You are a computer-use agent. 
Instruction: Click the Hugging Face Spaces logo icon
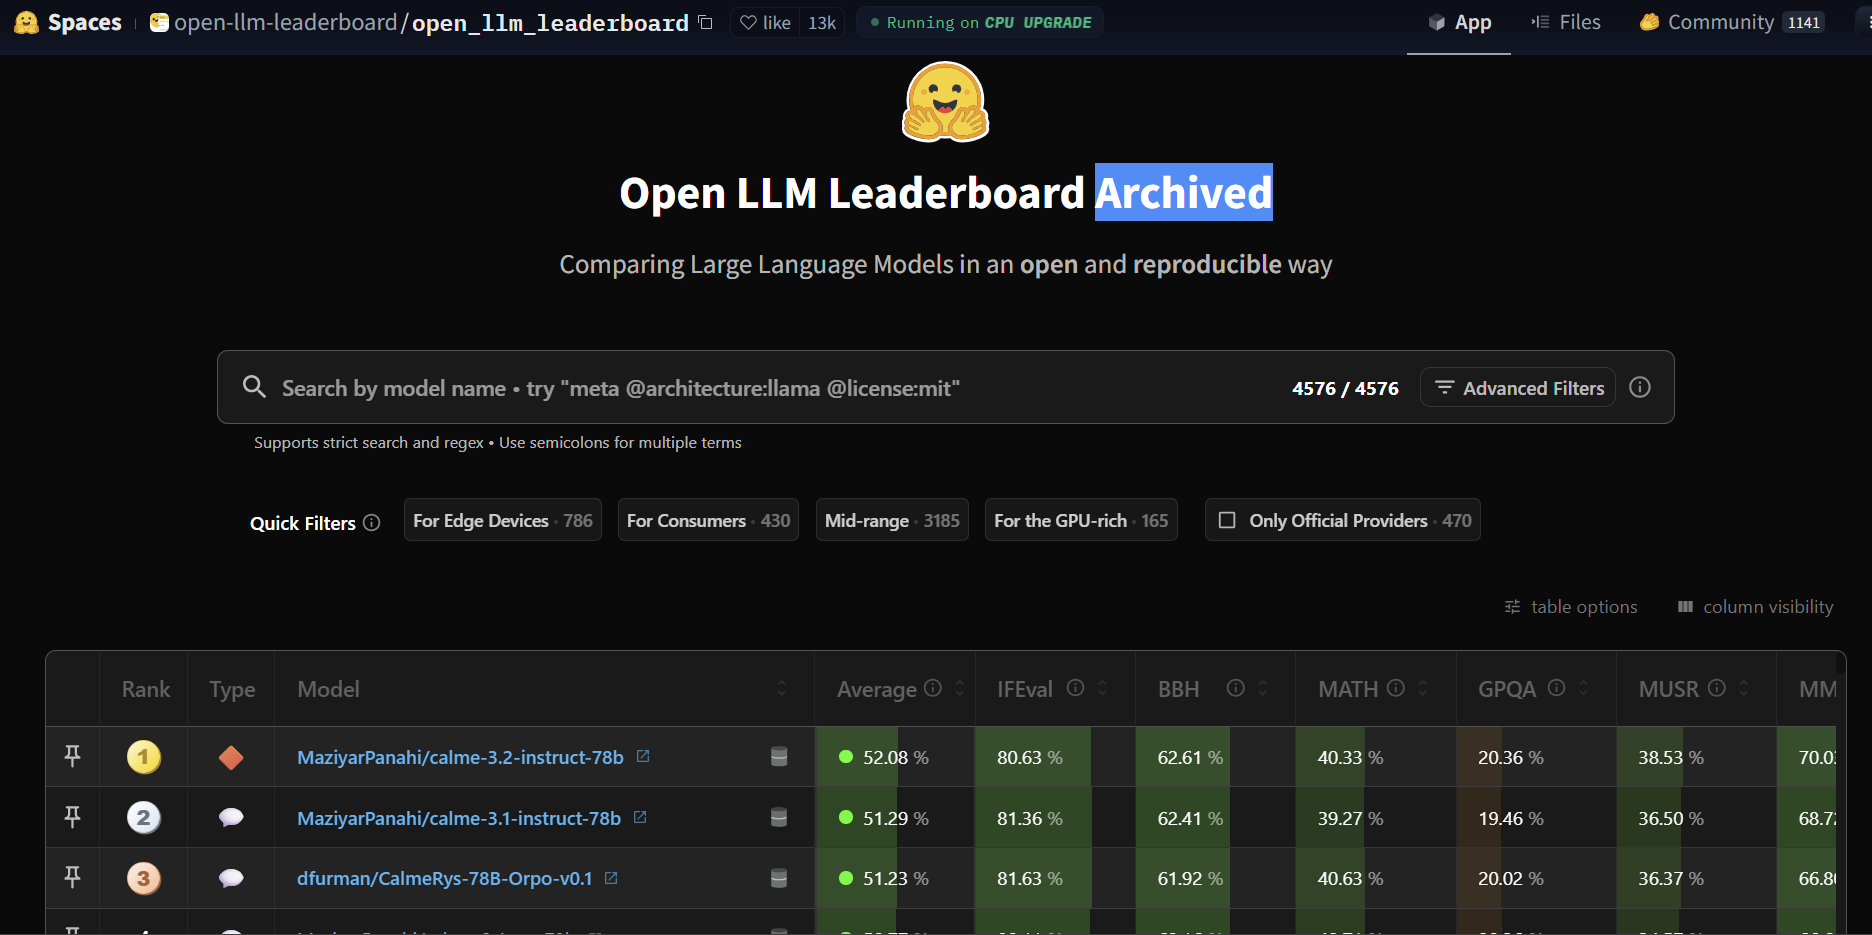[x=26, y=22]
